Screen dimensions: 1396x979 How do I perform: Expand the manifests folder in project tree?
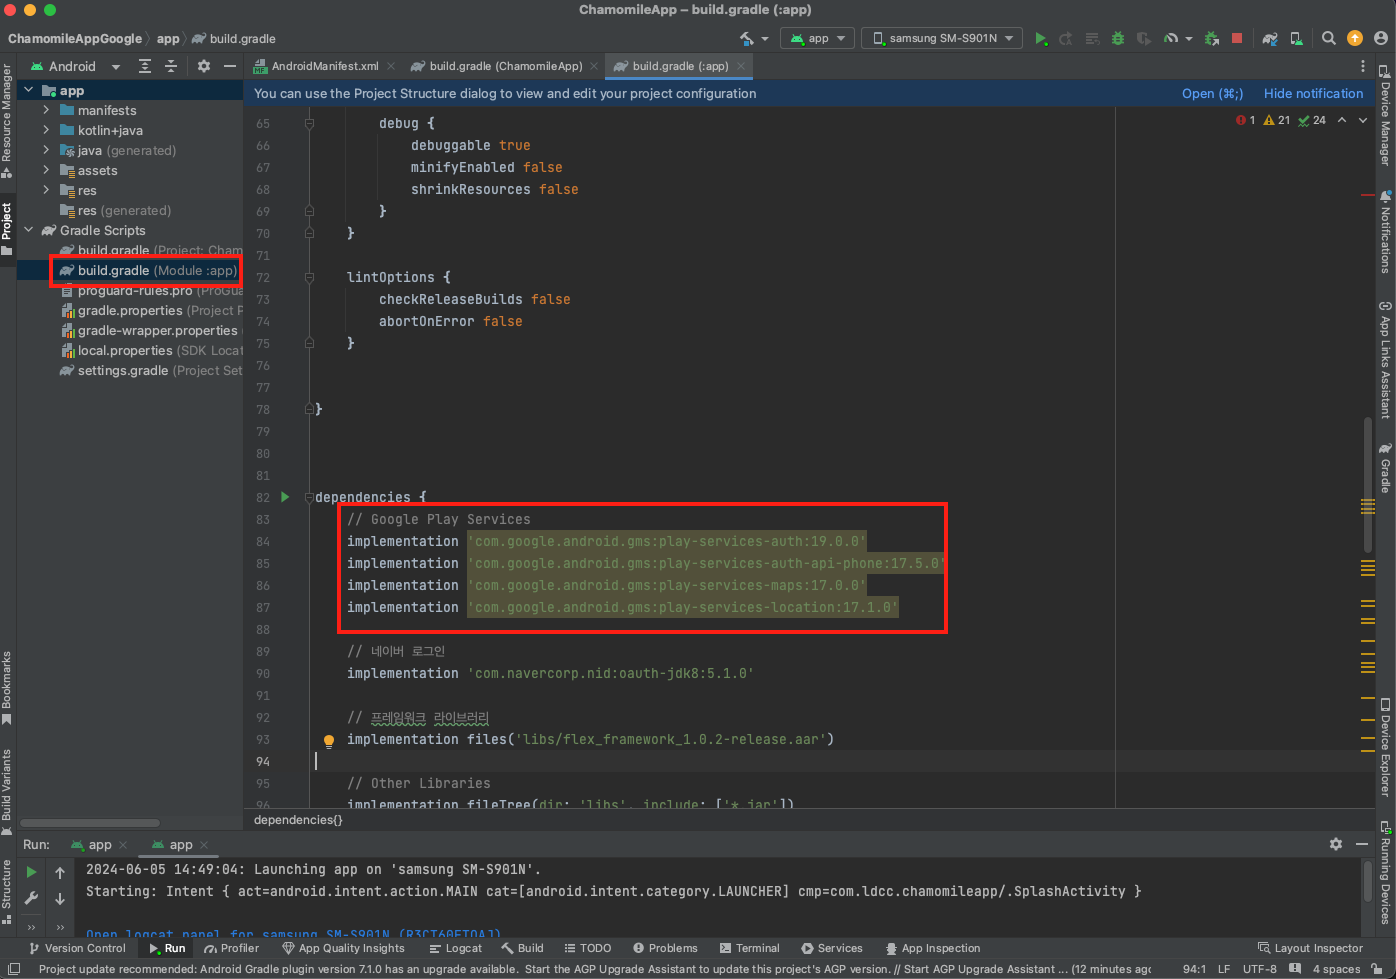tap(46, 110)
